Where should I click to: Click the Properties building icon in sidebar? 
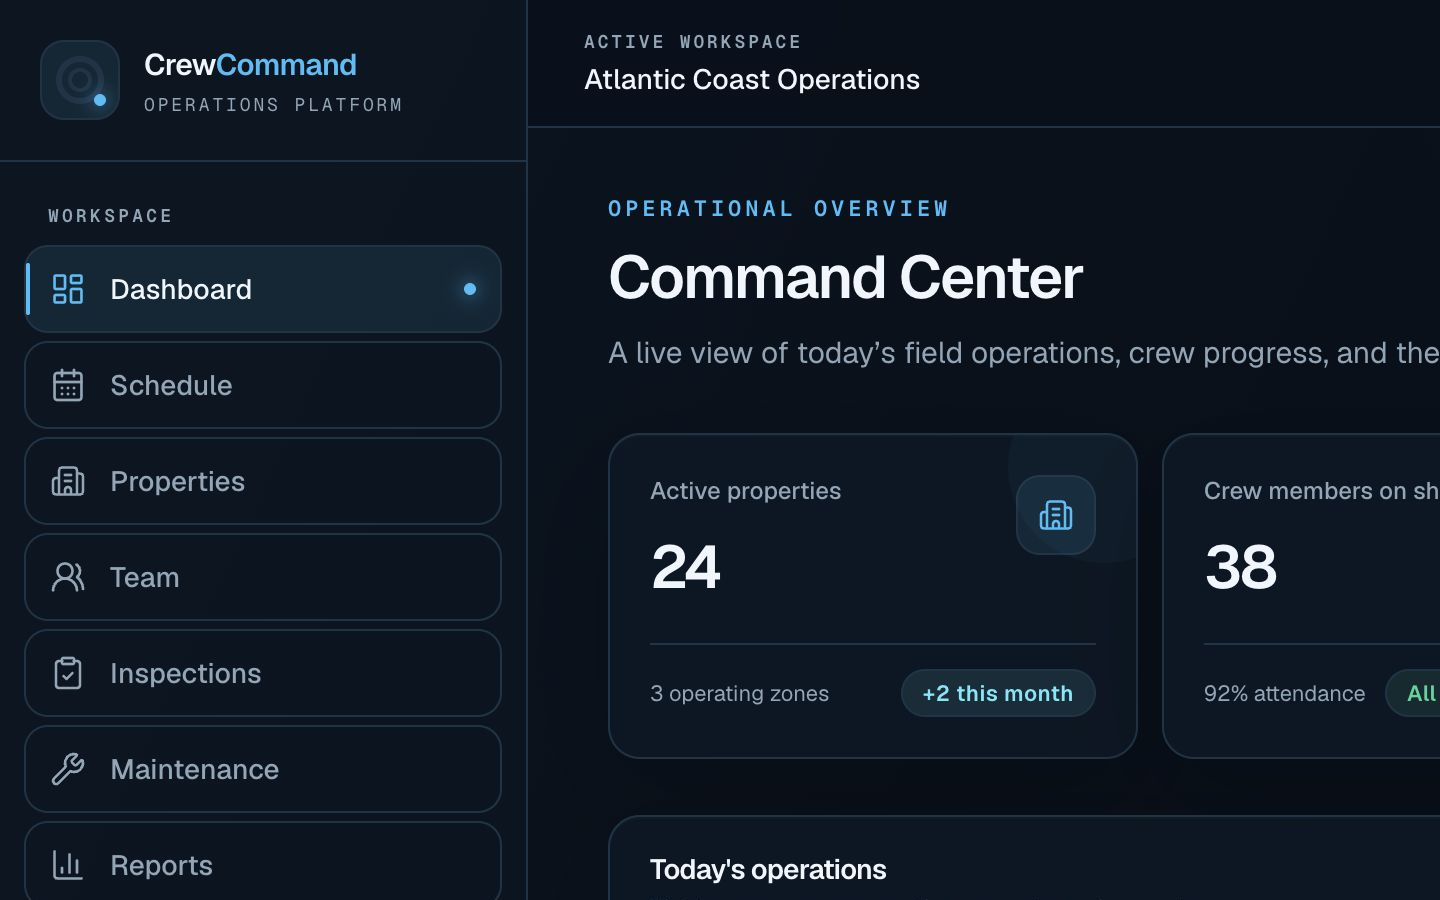point(68,481)
